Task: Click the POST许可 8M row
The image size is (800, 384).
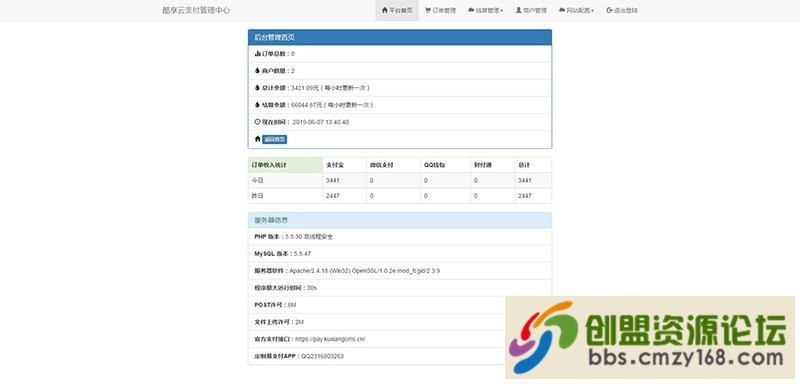Action: pyautogui.click(x=400, y=305)
